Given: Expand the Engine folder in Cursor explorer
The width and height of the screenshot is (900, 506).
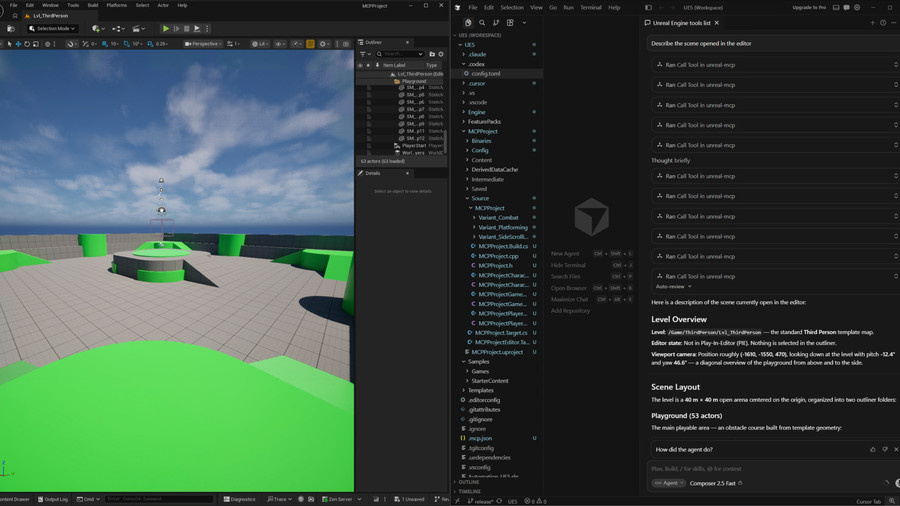Looking at the screenshot, I should click(475, 112).
